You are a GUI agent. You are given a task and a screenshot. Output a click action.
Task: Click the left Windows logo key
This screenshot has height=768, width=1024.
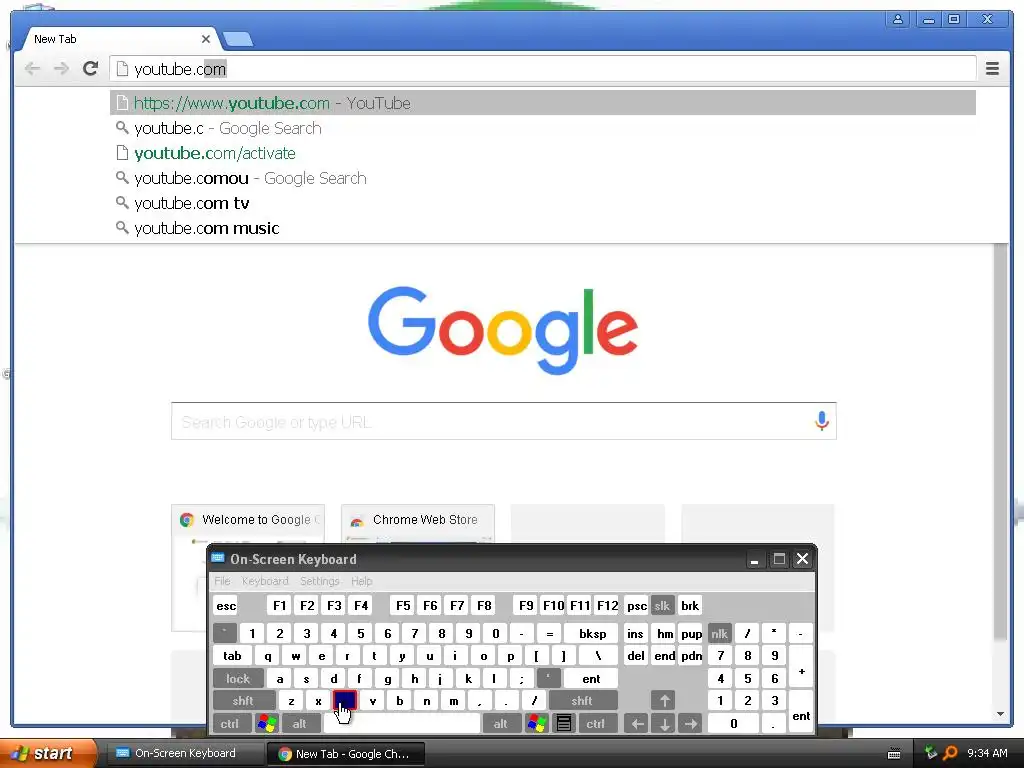pos(267,724)
